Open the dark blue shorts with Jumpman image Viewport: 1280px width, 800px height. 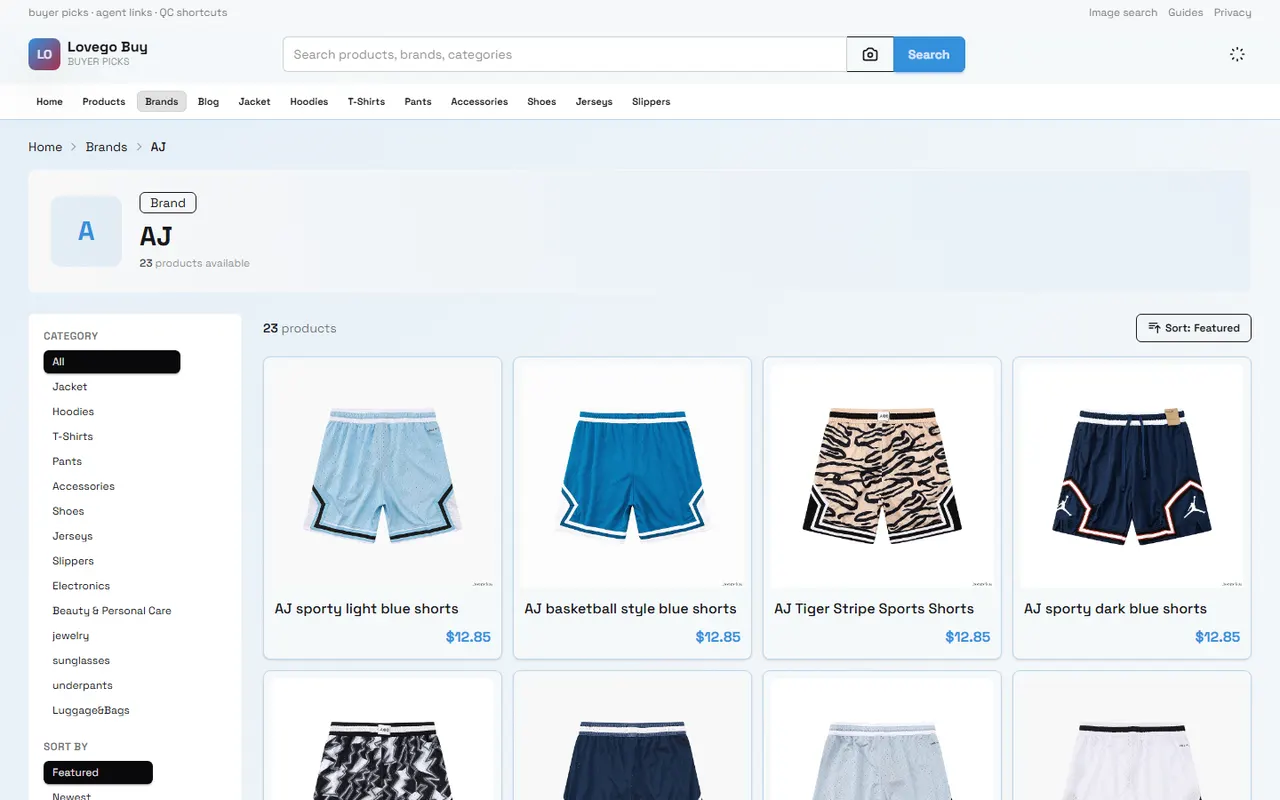click(x=1132, y=475)
